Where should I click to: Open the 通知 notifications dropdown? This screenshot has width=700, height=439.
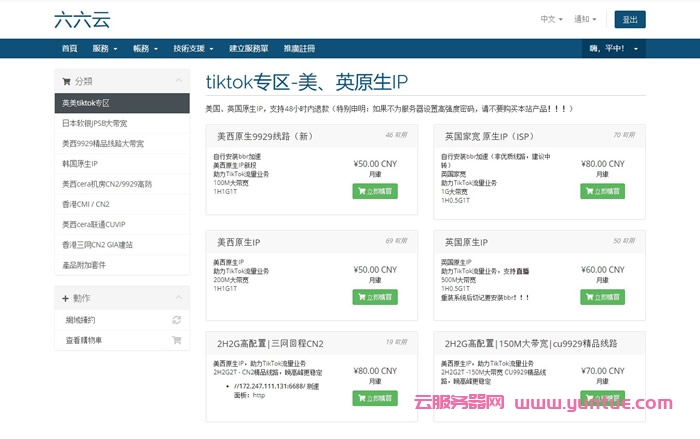pyautogui.click(x=587, y=19)
